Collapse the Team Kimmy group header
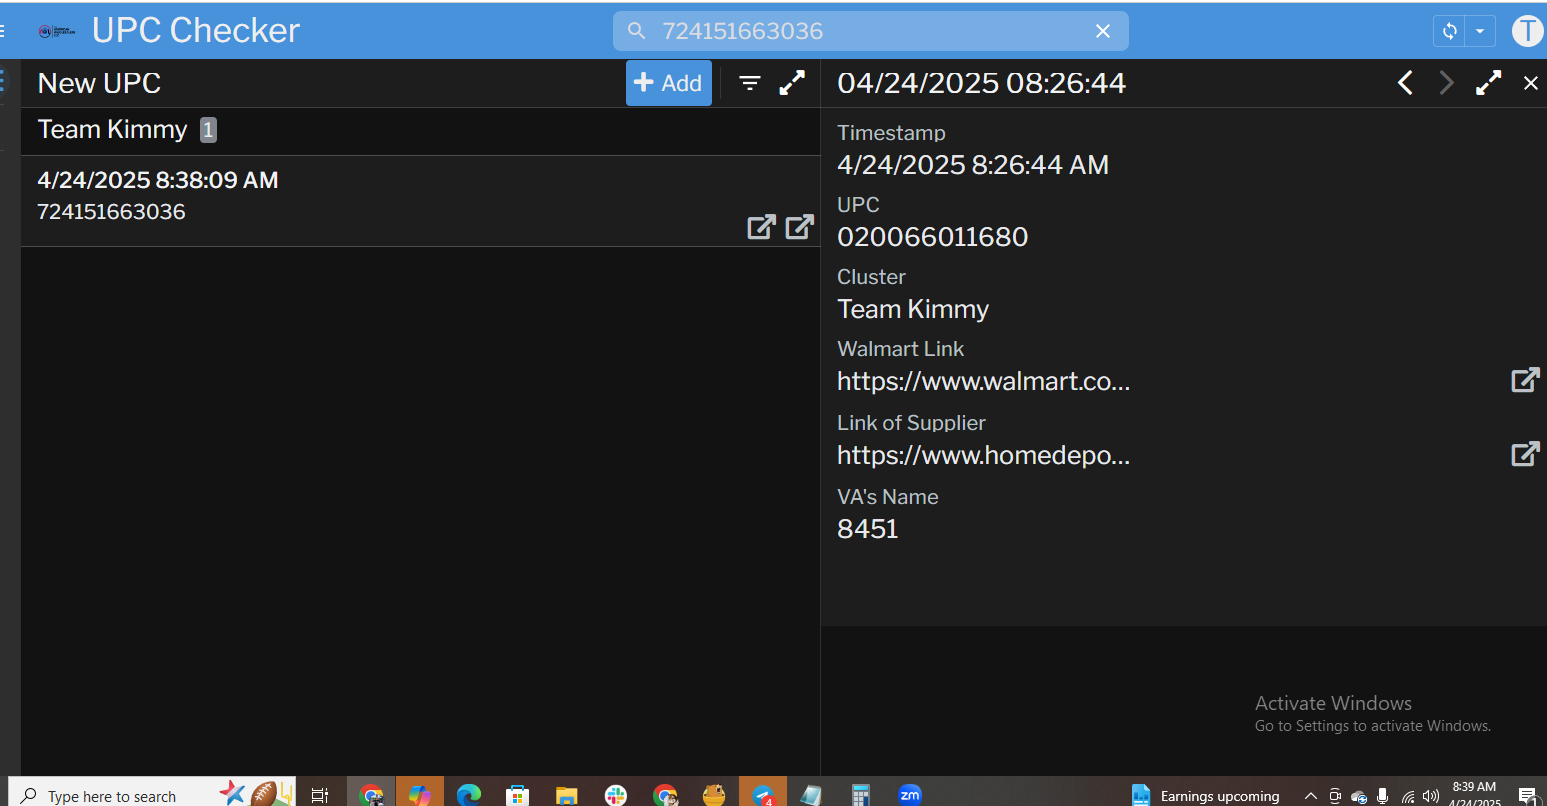Viewport: 1547px width, 806px height. click(113, 130)
